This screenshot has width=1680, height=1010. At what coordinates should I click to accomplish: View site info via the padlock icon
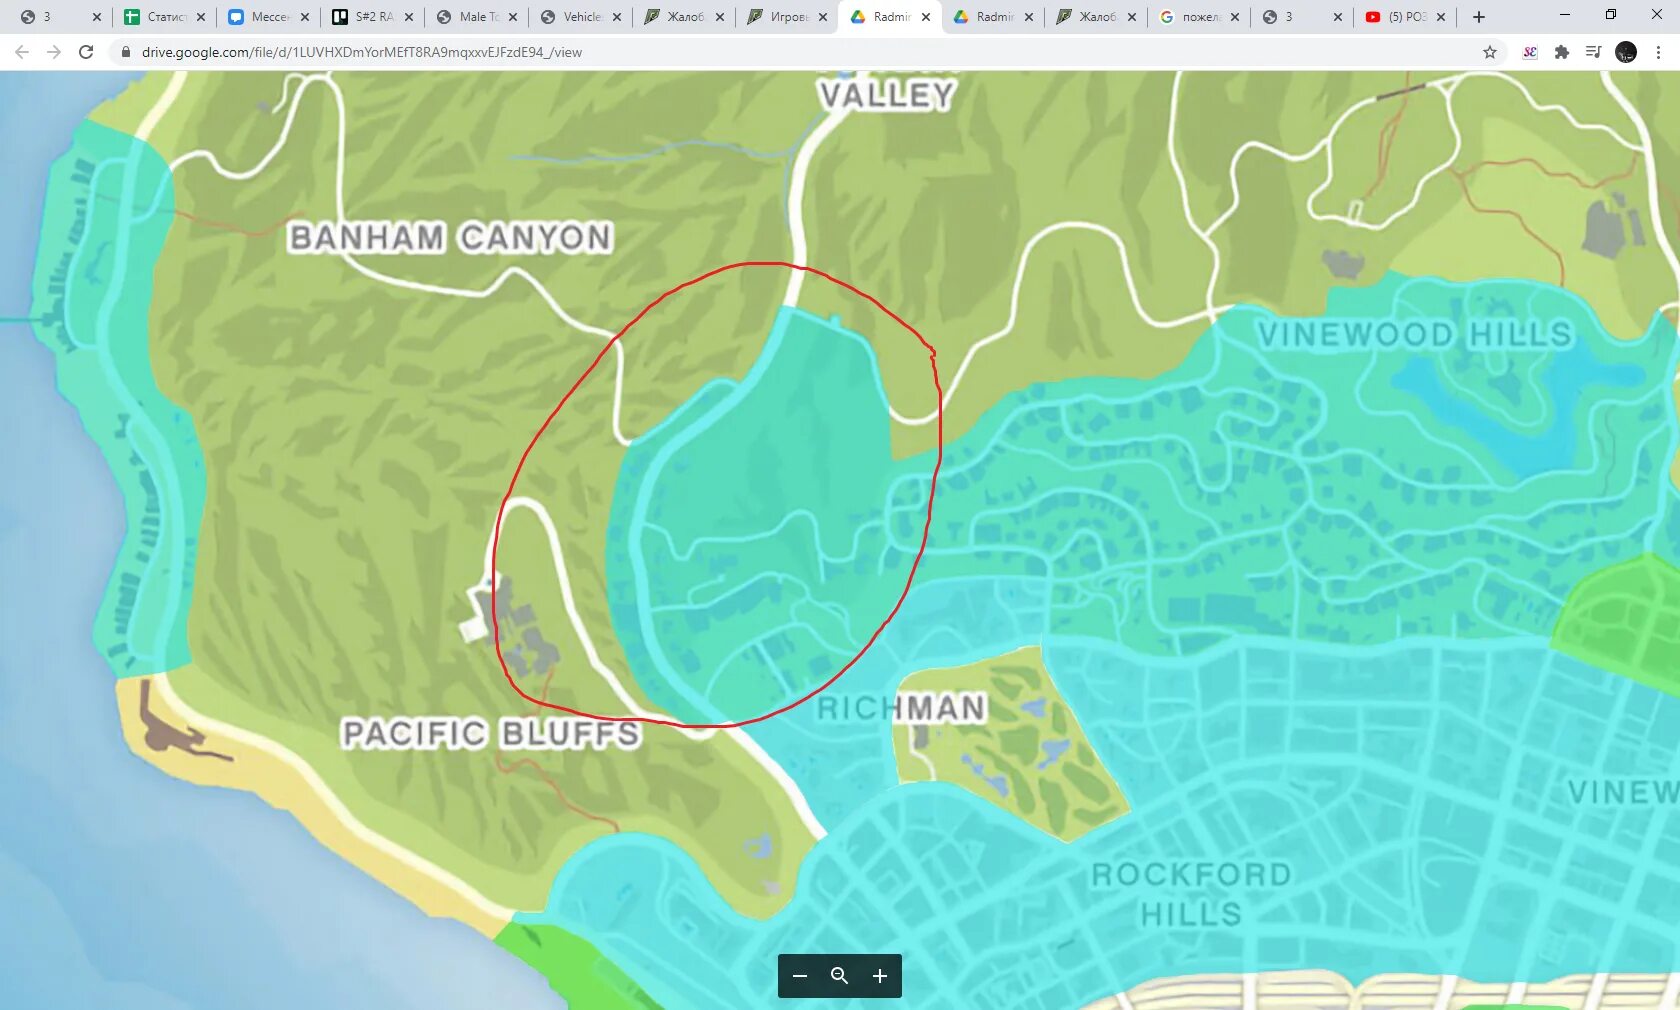coord(125,52)
